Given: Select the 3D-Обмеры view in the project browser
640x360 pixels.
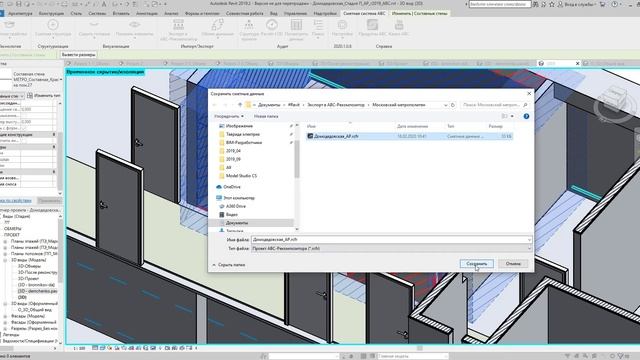Looking at the screenshot, I should pyautogui.click(x=29, y=266).
